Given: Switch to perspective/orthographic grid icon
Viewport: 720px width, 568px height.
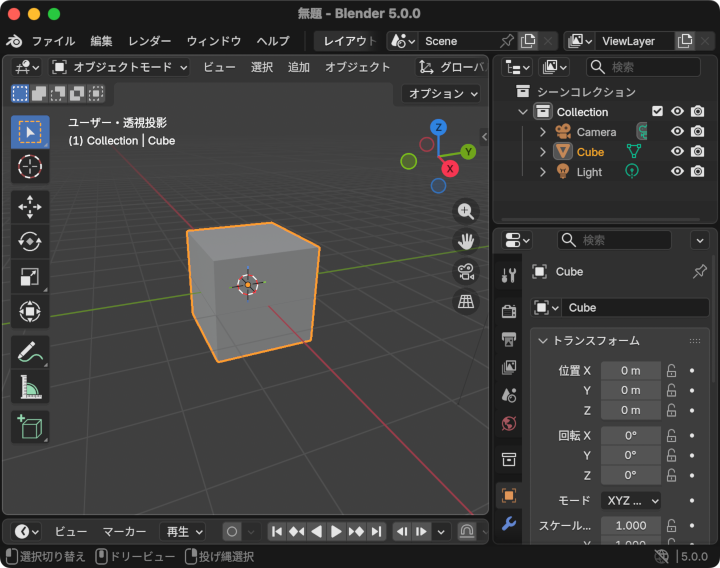Looking at the screenshot, I should tap(466, 301).
